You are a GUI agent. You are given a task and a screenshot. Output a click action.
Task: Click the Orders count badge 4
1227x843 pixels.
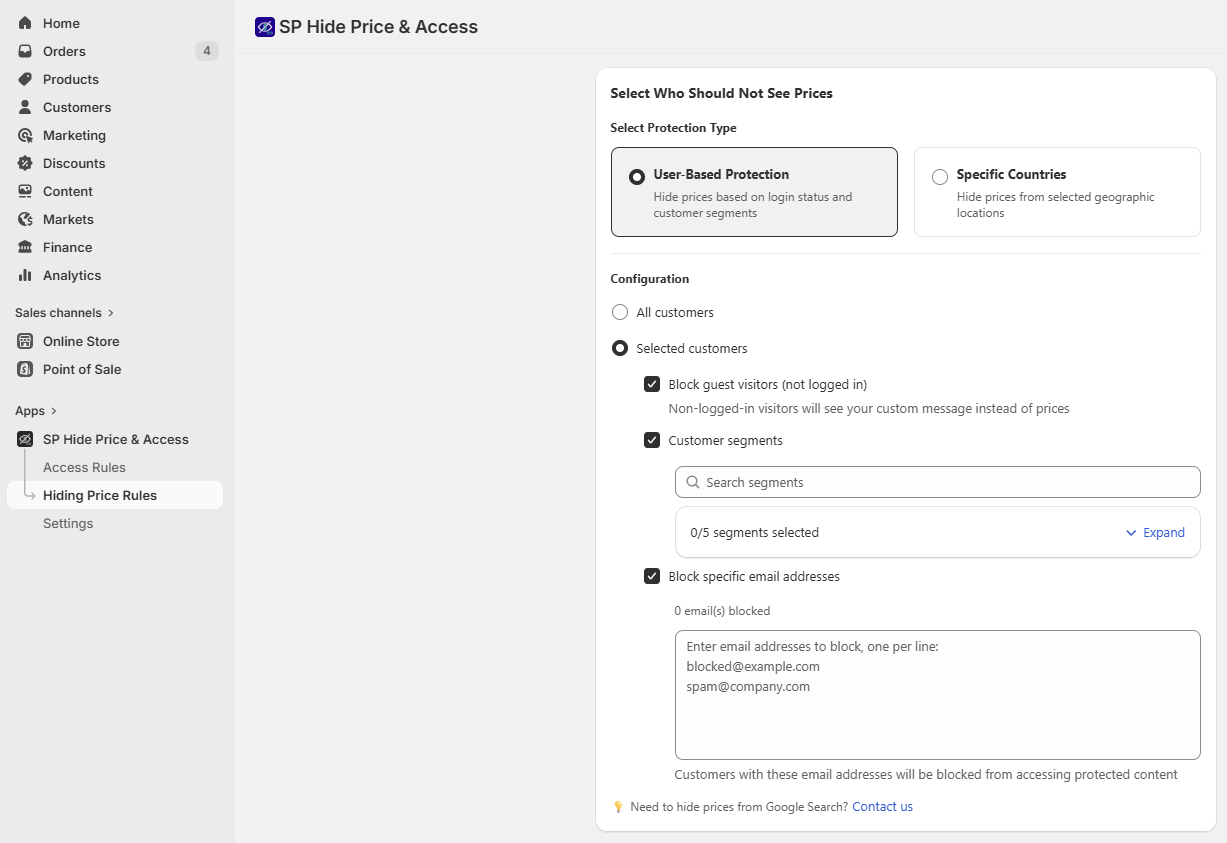coord(207,51)
